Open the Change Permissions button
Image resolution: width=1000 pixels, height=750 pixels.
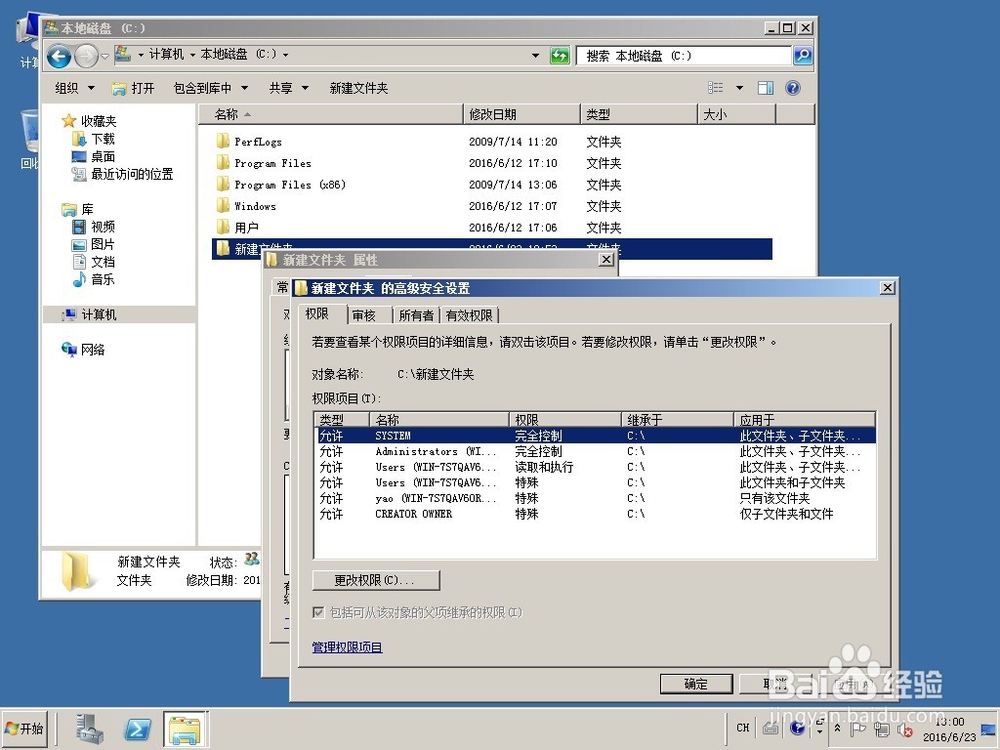point(375,580)
